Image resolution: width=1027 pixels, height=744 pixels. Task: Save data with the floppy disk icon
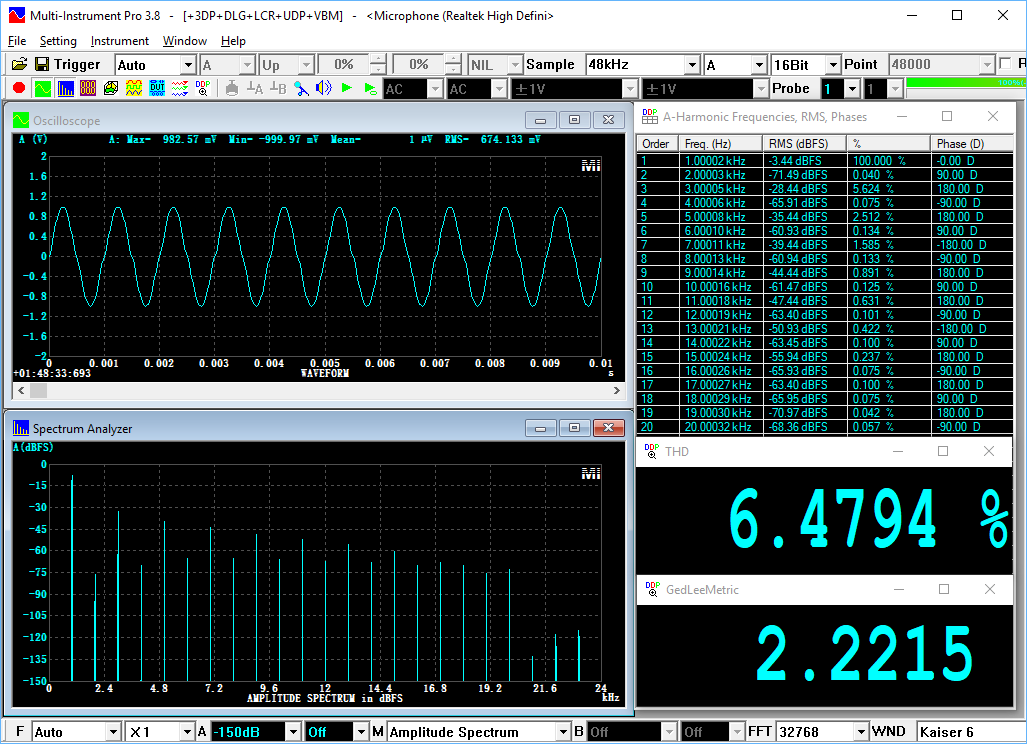tap(42, 64)
